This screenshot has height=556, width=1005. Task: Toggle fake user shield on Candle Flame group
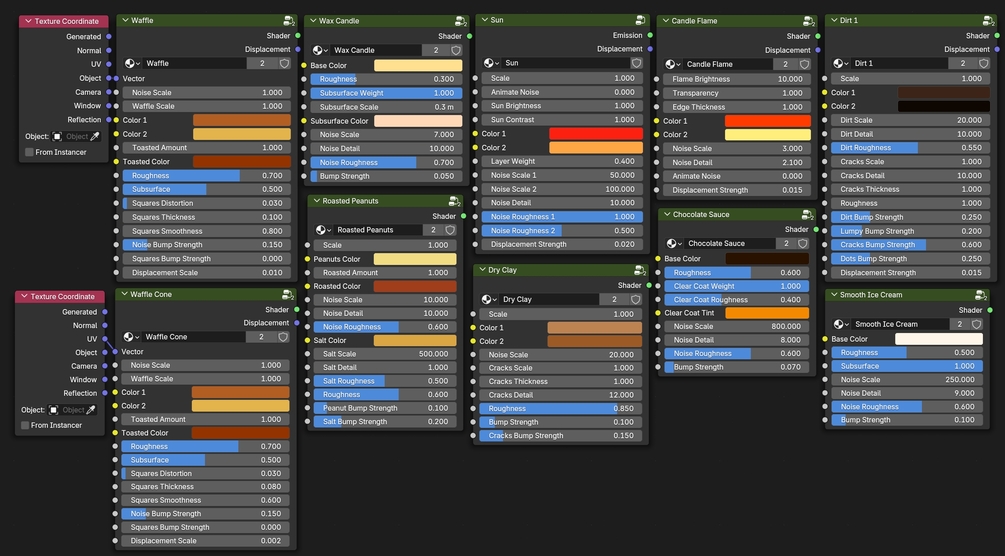804,64
